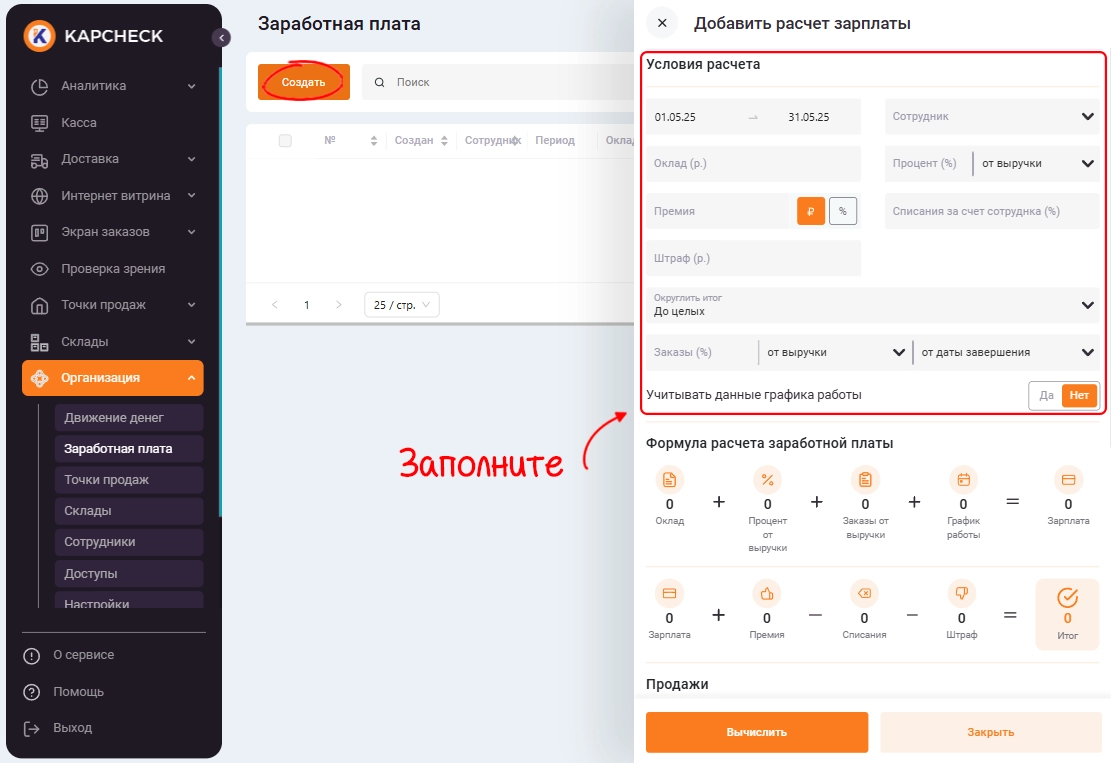Collapse sidebar with the round arrow button
Viewport: 1111px width, 763px height.
point(221,38)
